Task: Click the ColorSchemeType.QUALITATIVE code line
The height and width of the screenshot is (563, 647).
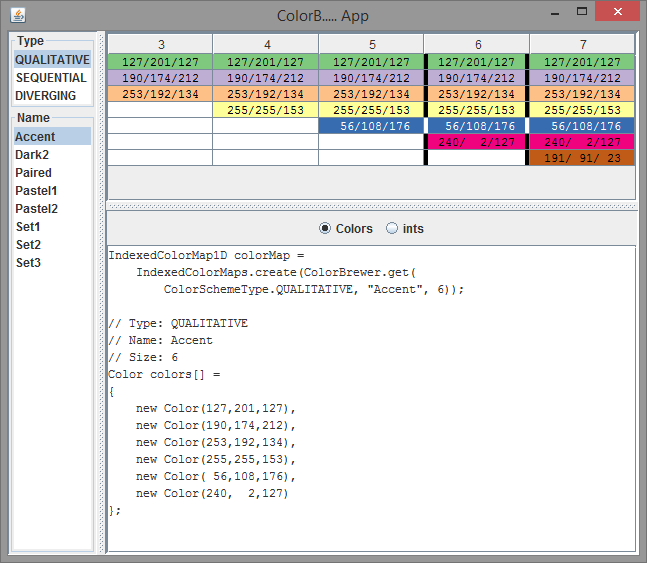Action: (314, 289)
